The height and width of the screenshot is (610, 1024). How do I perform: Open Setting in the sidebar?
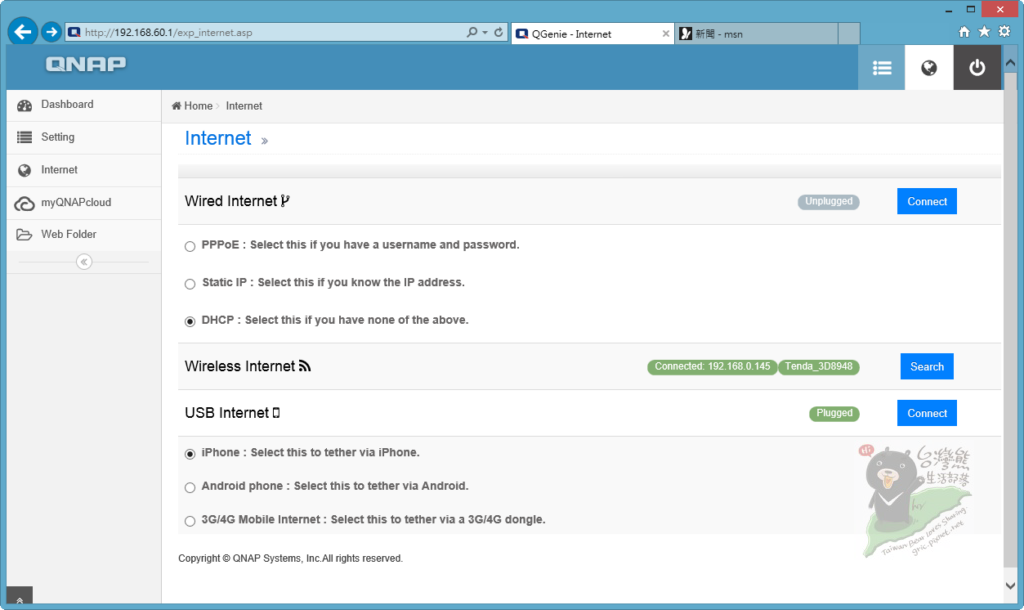pyautogui.click(x=84, y=138)
